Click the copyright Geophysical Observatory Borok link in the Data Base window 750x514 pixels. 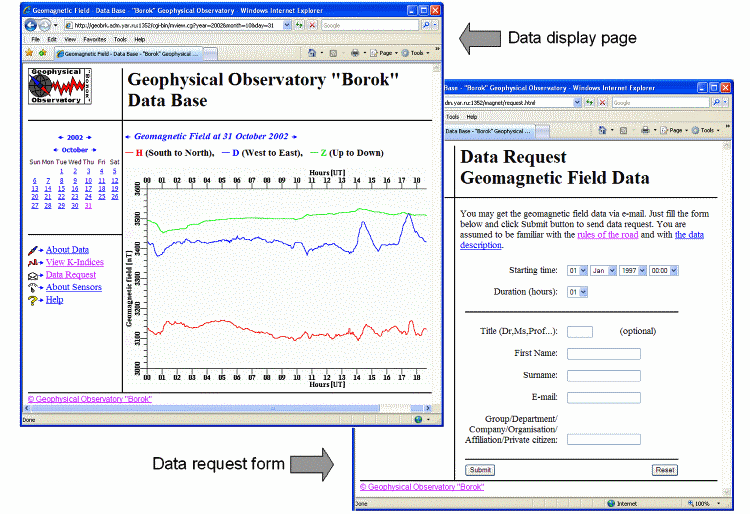(89, 399)
